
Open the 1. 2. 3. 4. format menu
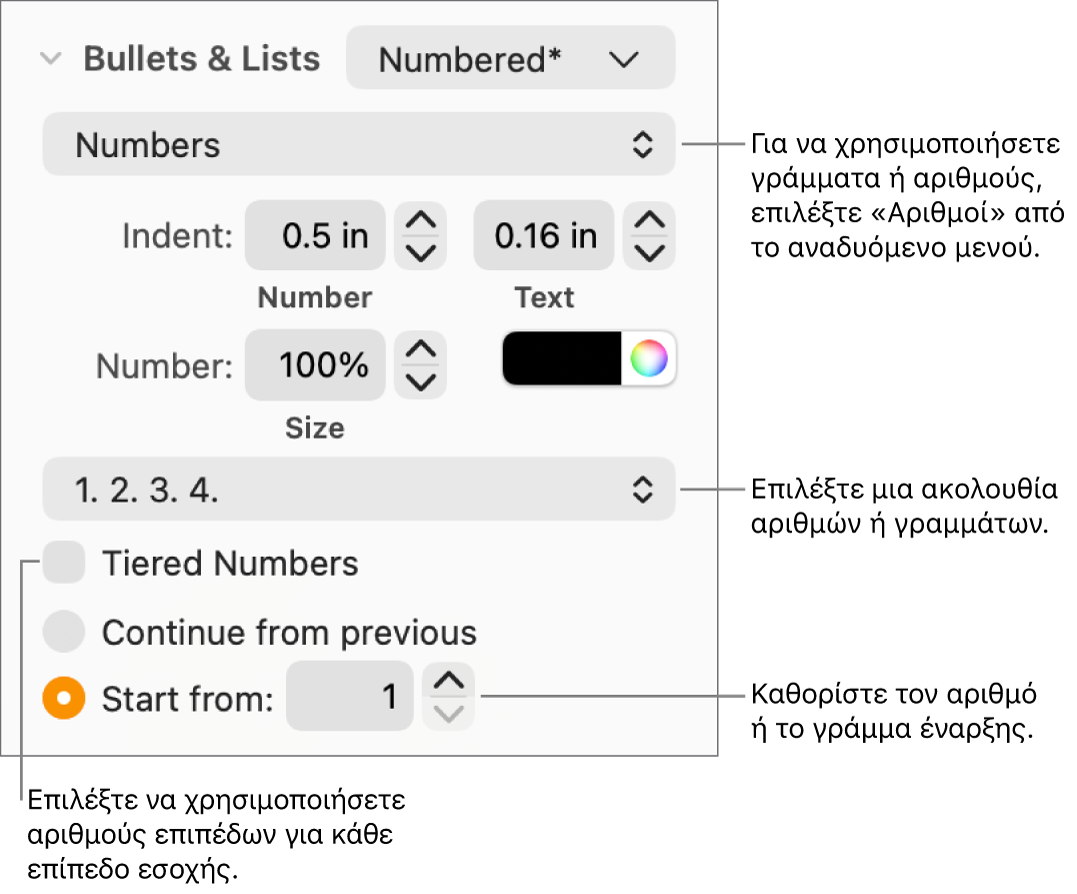point(358,490)
